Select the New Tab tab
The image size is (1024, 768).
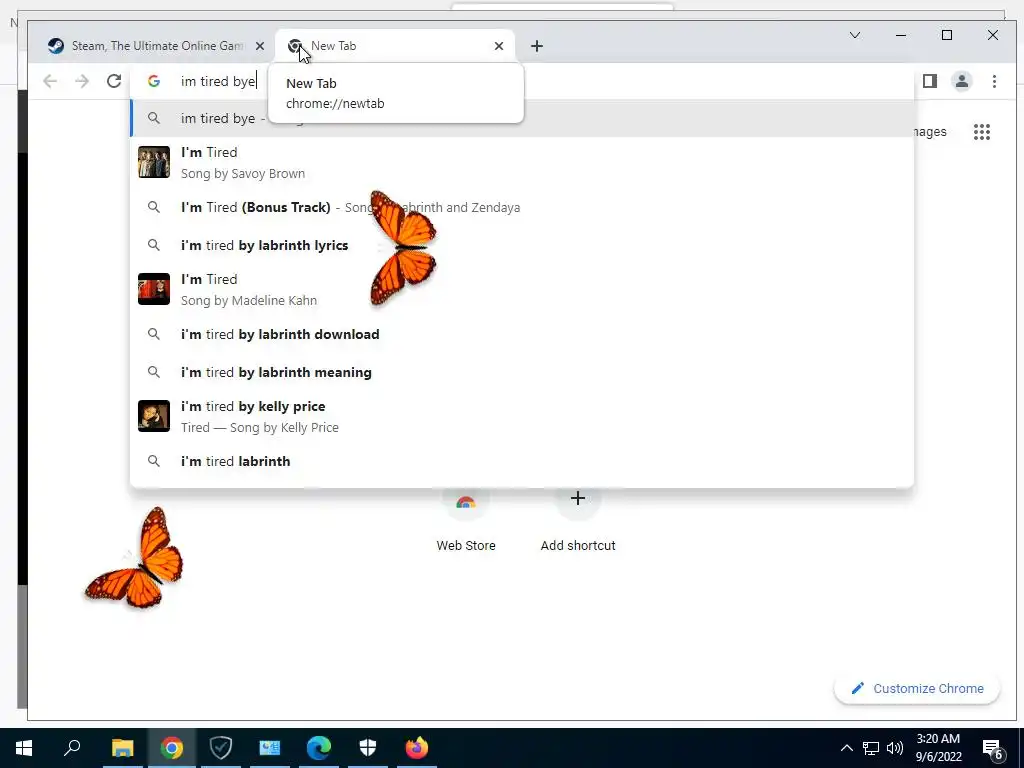tap(394, 46)
